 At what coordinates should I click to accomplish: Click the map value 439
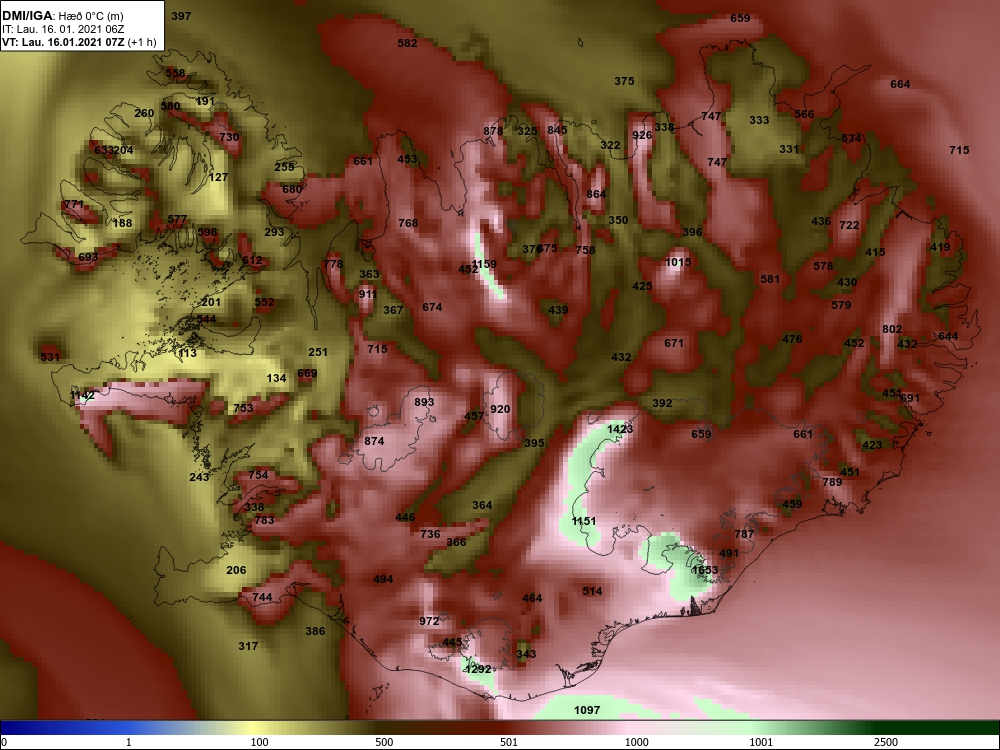(x=558, y=311)
